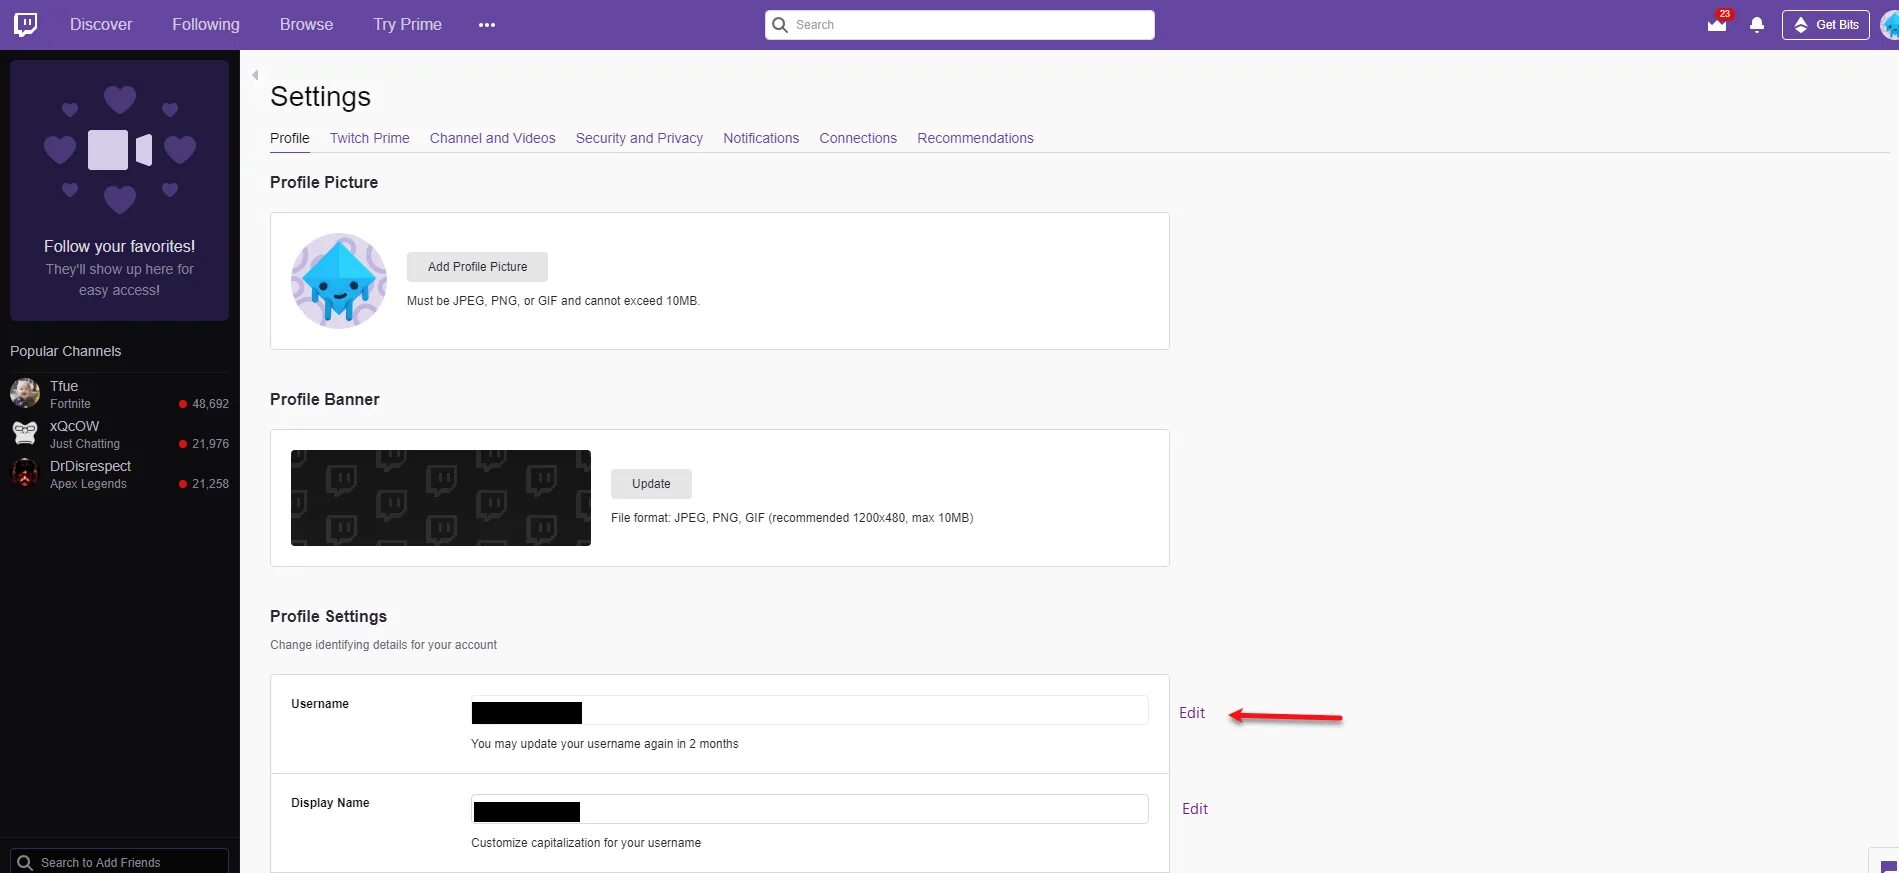The height and width of the screenshot is (873, 1899).
Task: Click Try Prime in the navigation
Action: (407, 24)
